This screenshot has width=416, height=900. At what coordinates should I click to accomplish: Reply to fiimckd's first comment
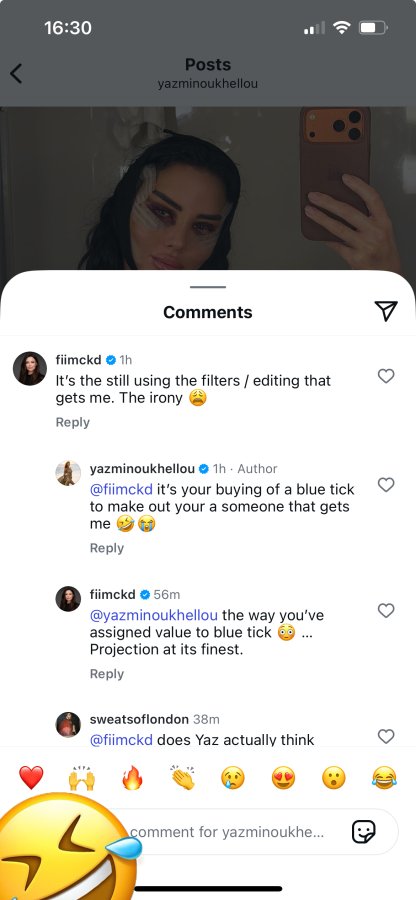pos(72,422)
